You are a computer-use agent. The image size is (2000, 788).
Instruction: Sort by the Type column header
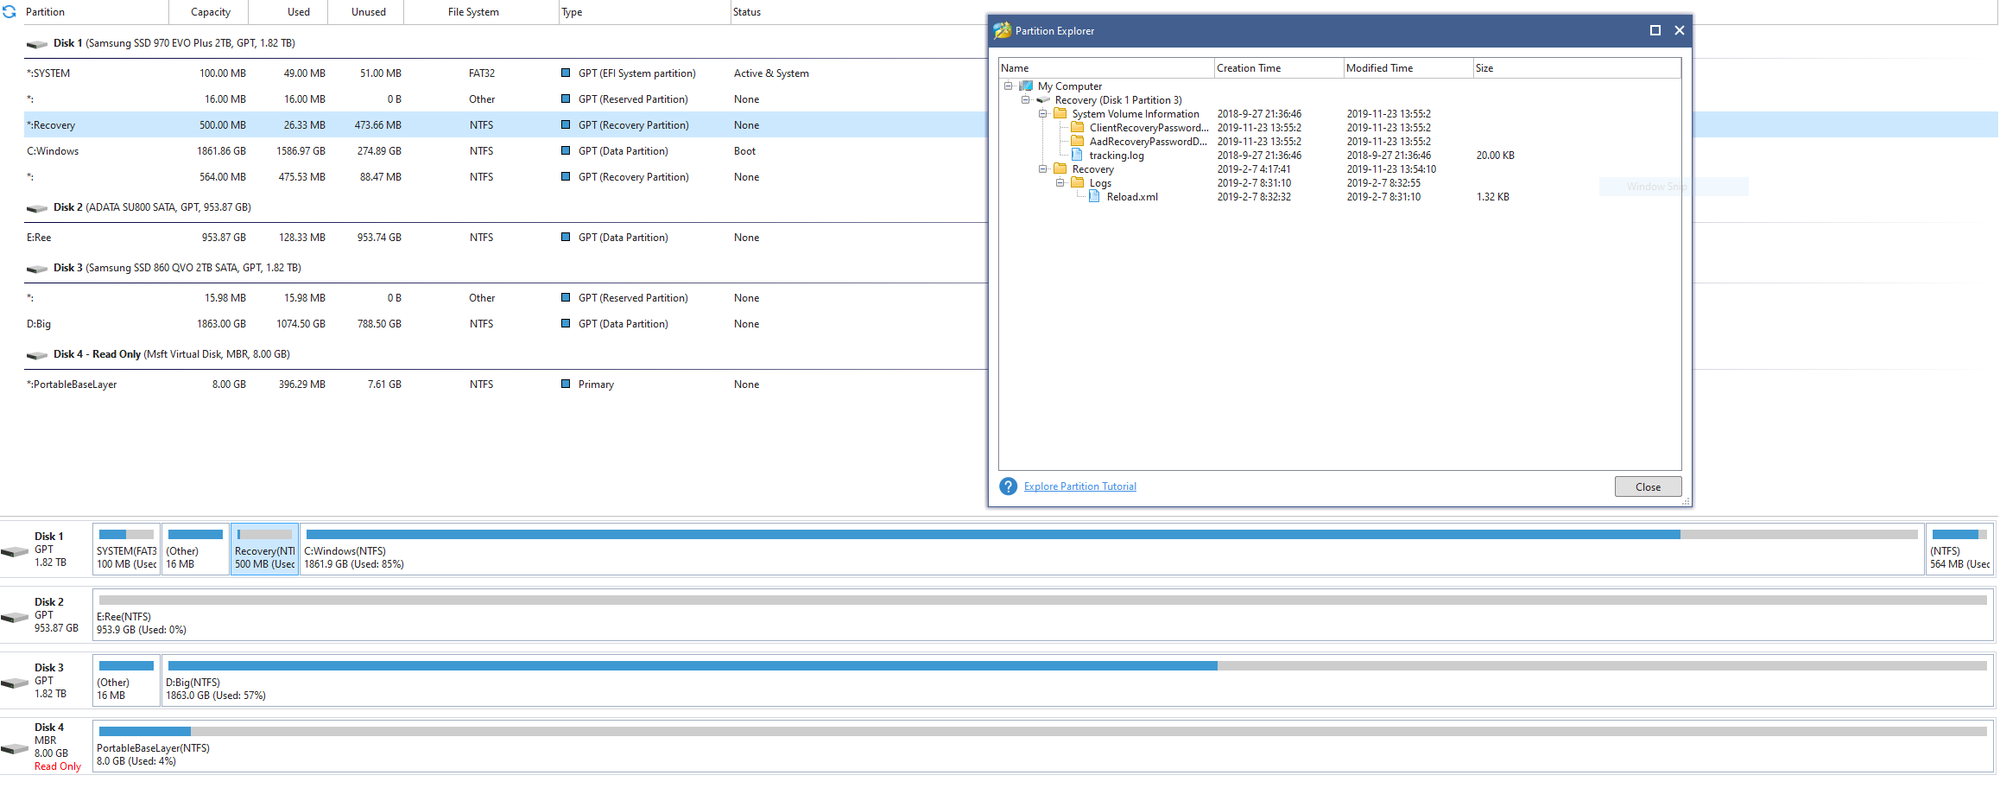click(645, 12)
